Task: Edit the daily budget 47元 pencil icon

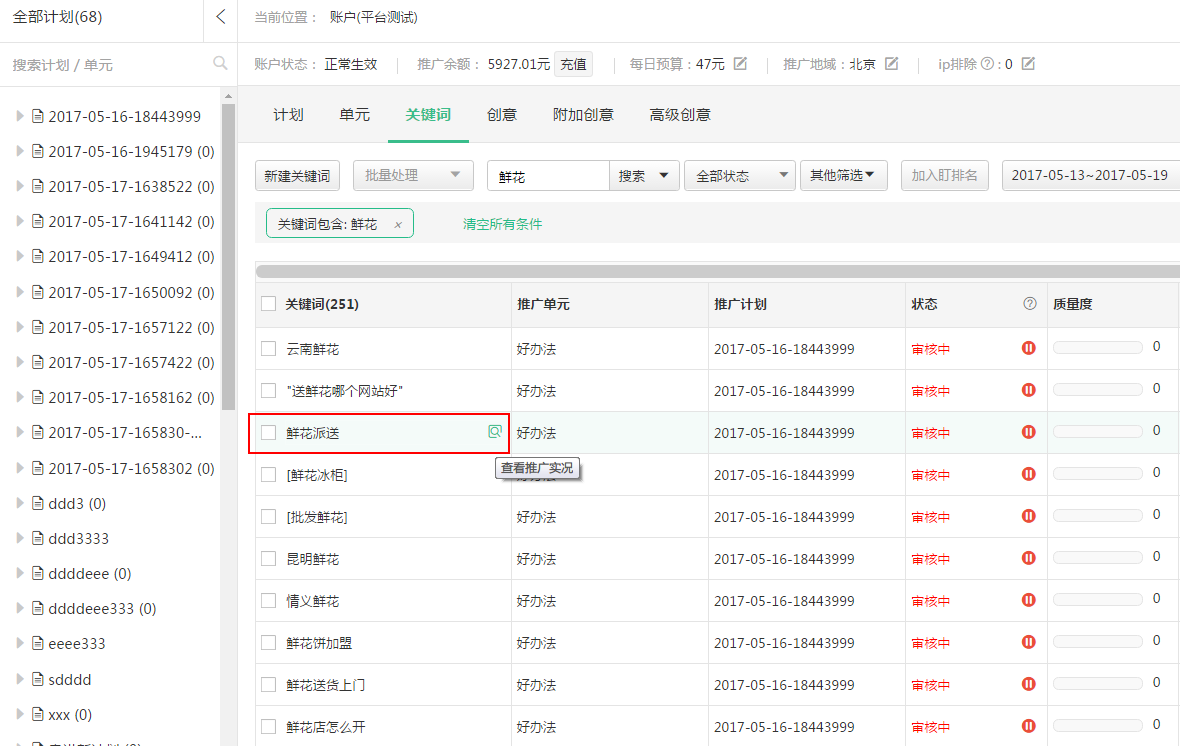Action: click(741, 64)
